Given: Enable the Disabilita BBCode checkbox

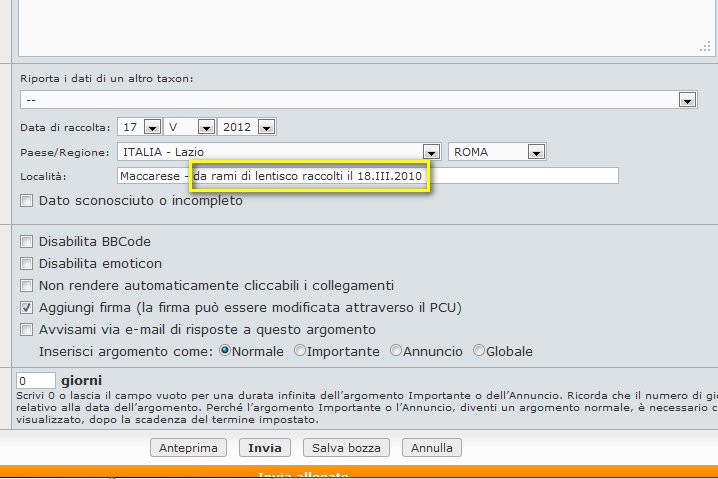Looking at the screenshot, I should click(27, 242).
